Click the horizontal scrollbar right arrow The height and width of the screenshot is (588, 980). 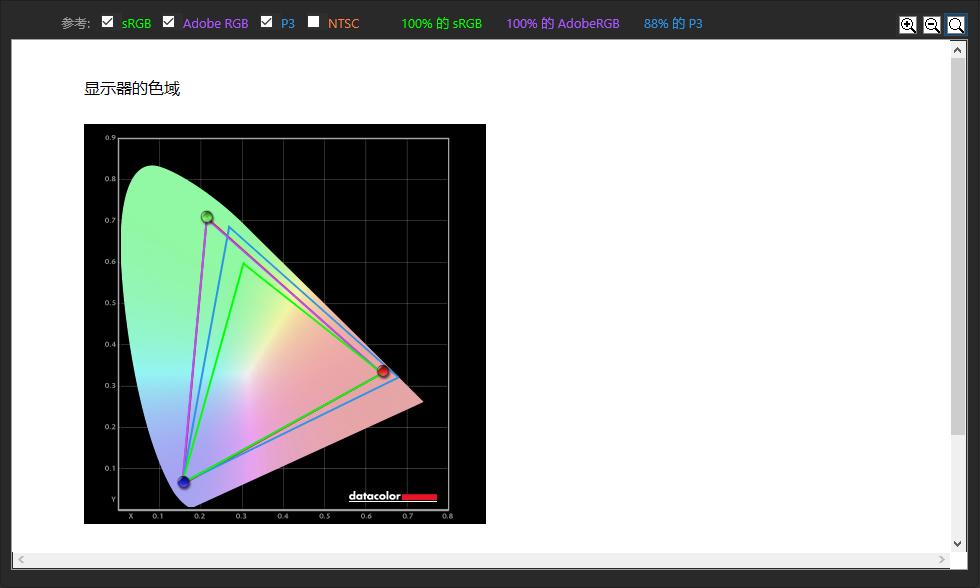click(942, 559)
